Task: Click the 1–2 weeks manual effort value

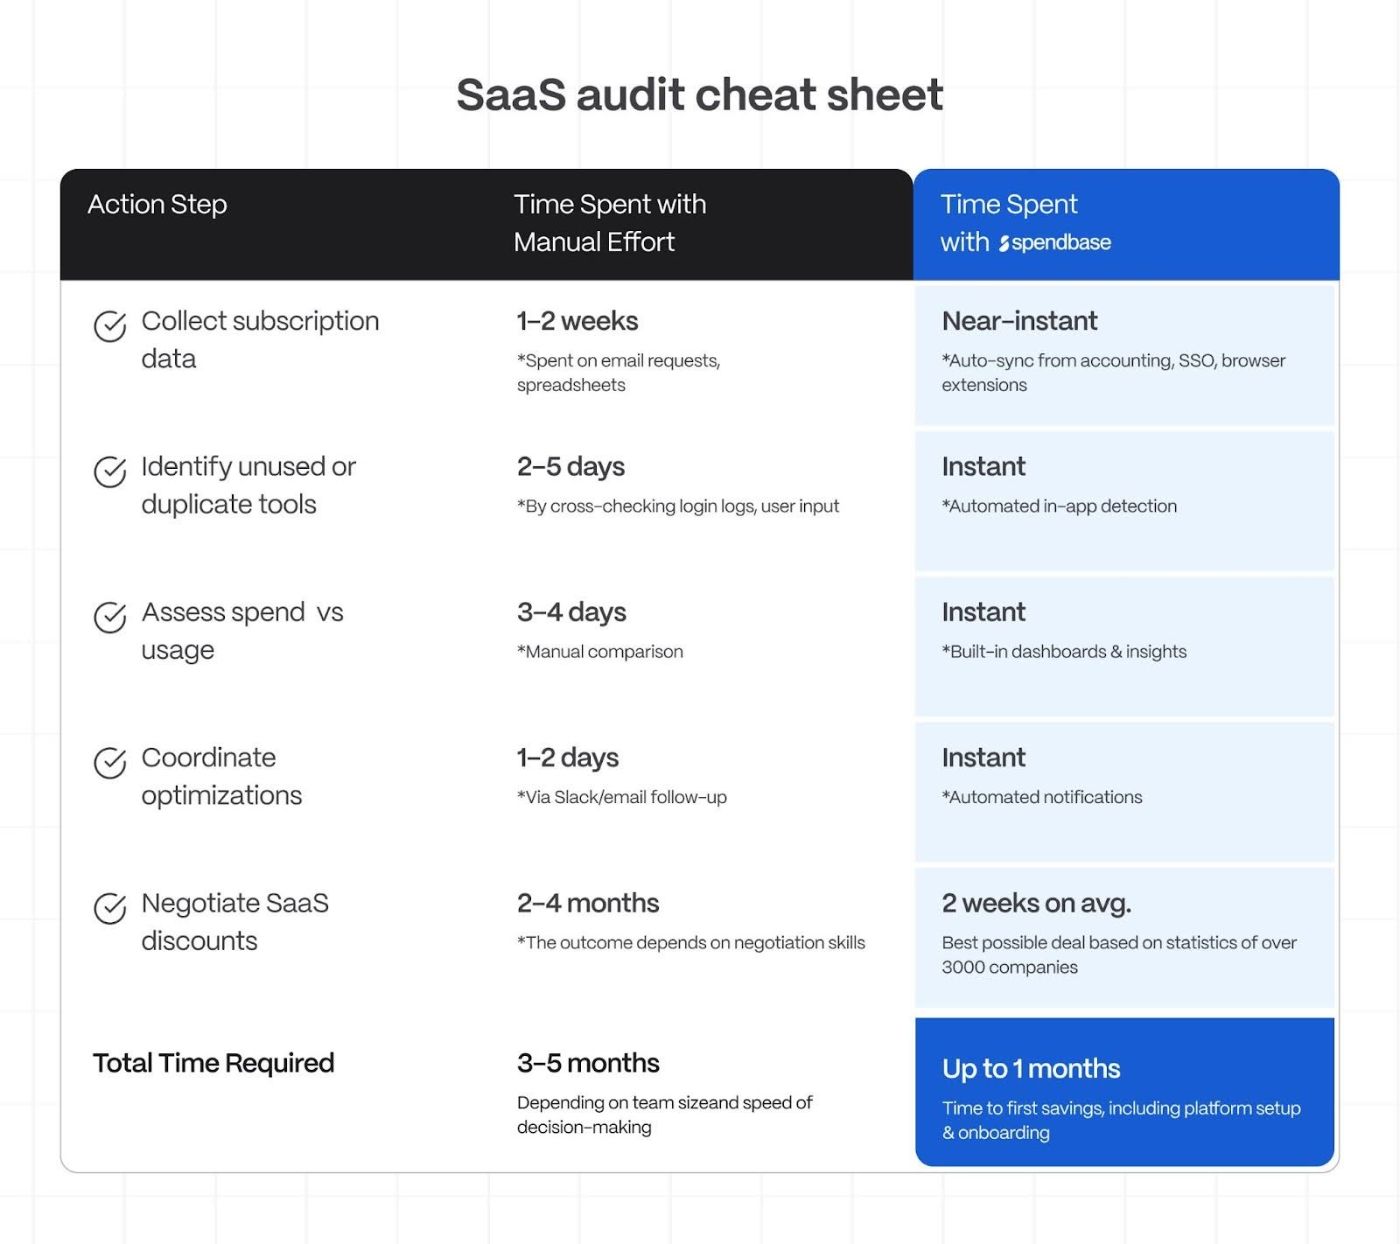Action: (577, 321)
